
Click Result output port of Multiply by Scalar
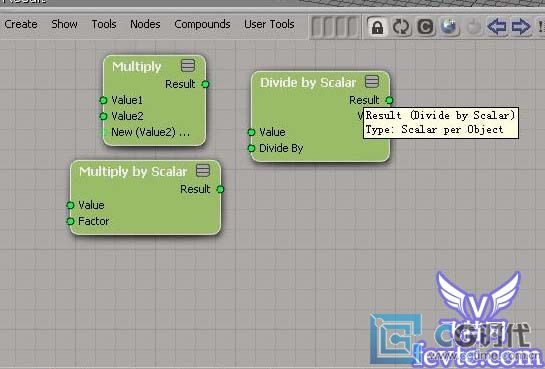220,189
